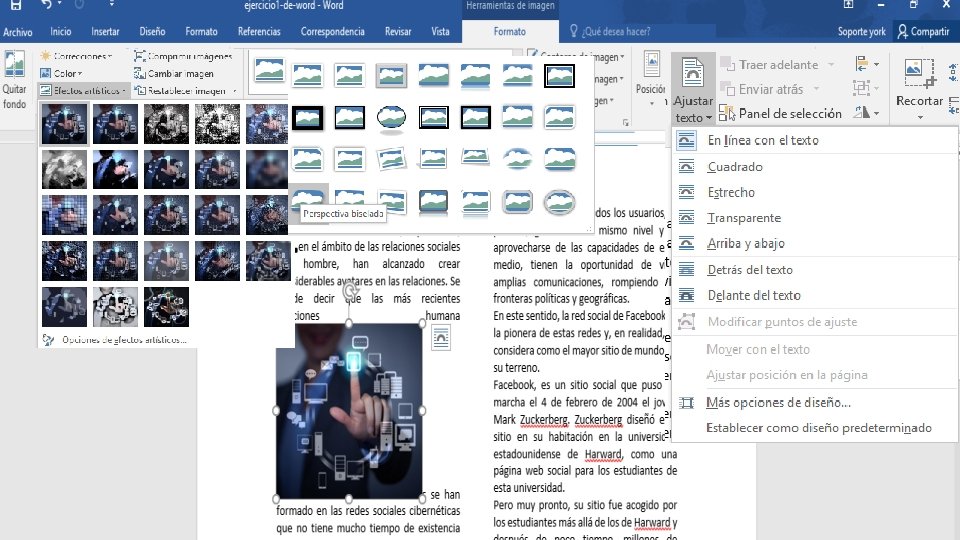Open the Diseño tab
Image resolution: width=960 pixels, height=540 pixels.
pyautogui.click(x=152, y=31)
